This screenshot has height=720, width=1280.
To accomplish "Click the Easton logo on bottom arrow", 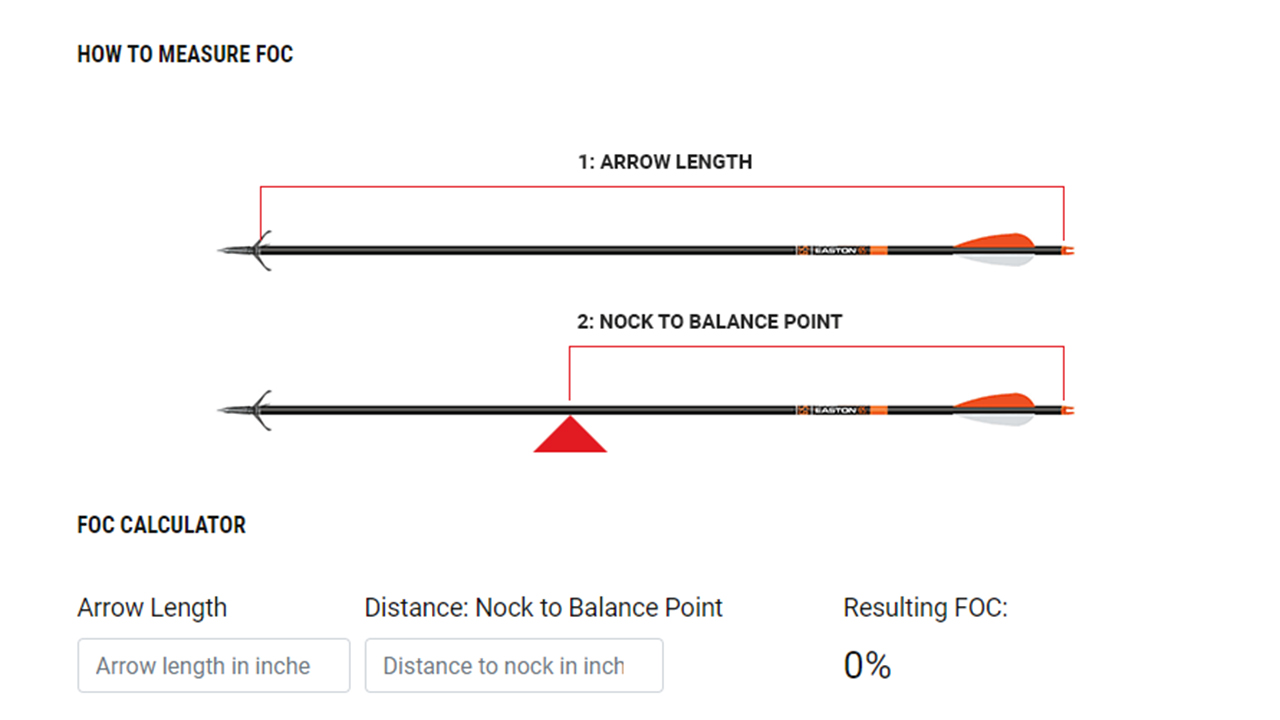I will (830, 410).
